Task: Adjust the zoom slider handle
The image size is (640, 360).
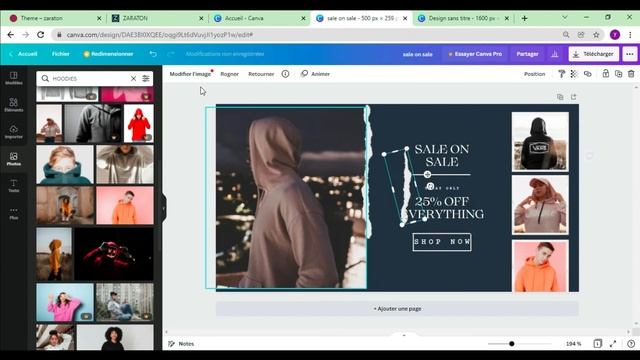Action: click(511, 344)
